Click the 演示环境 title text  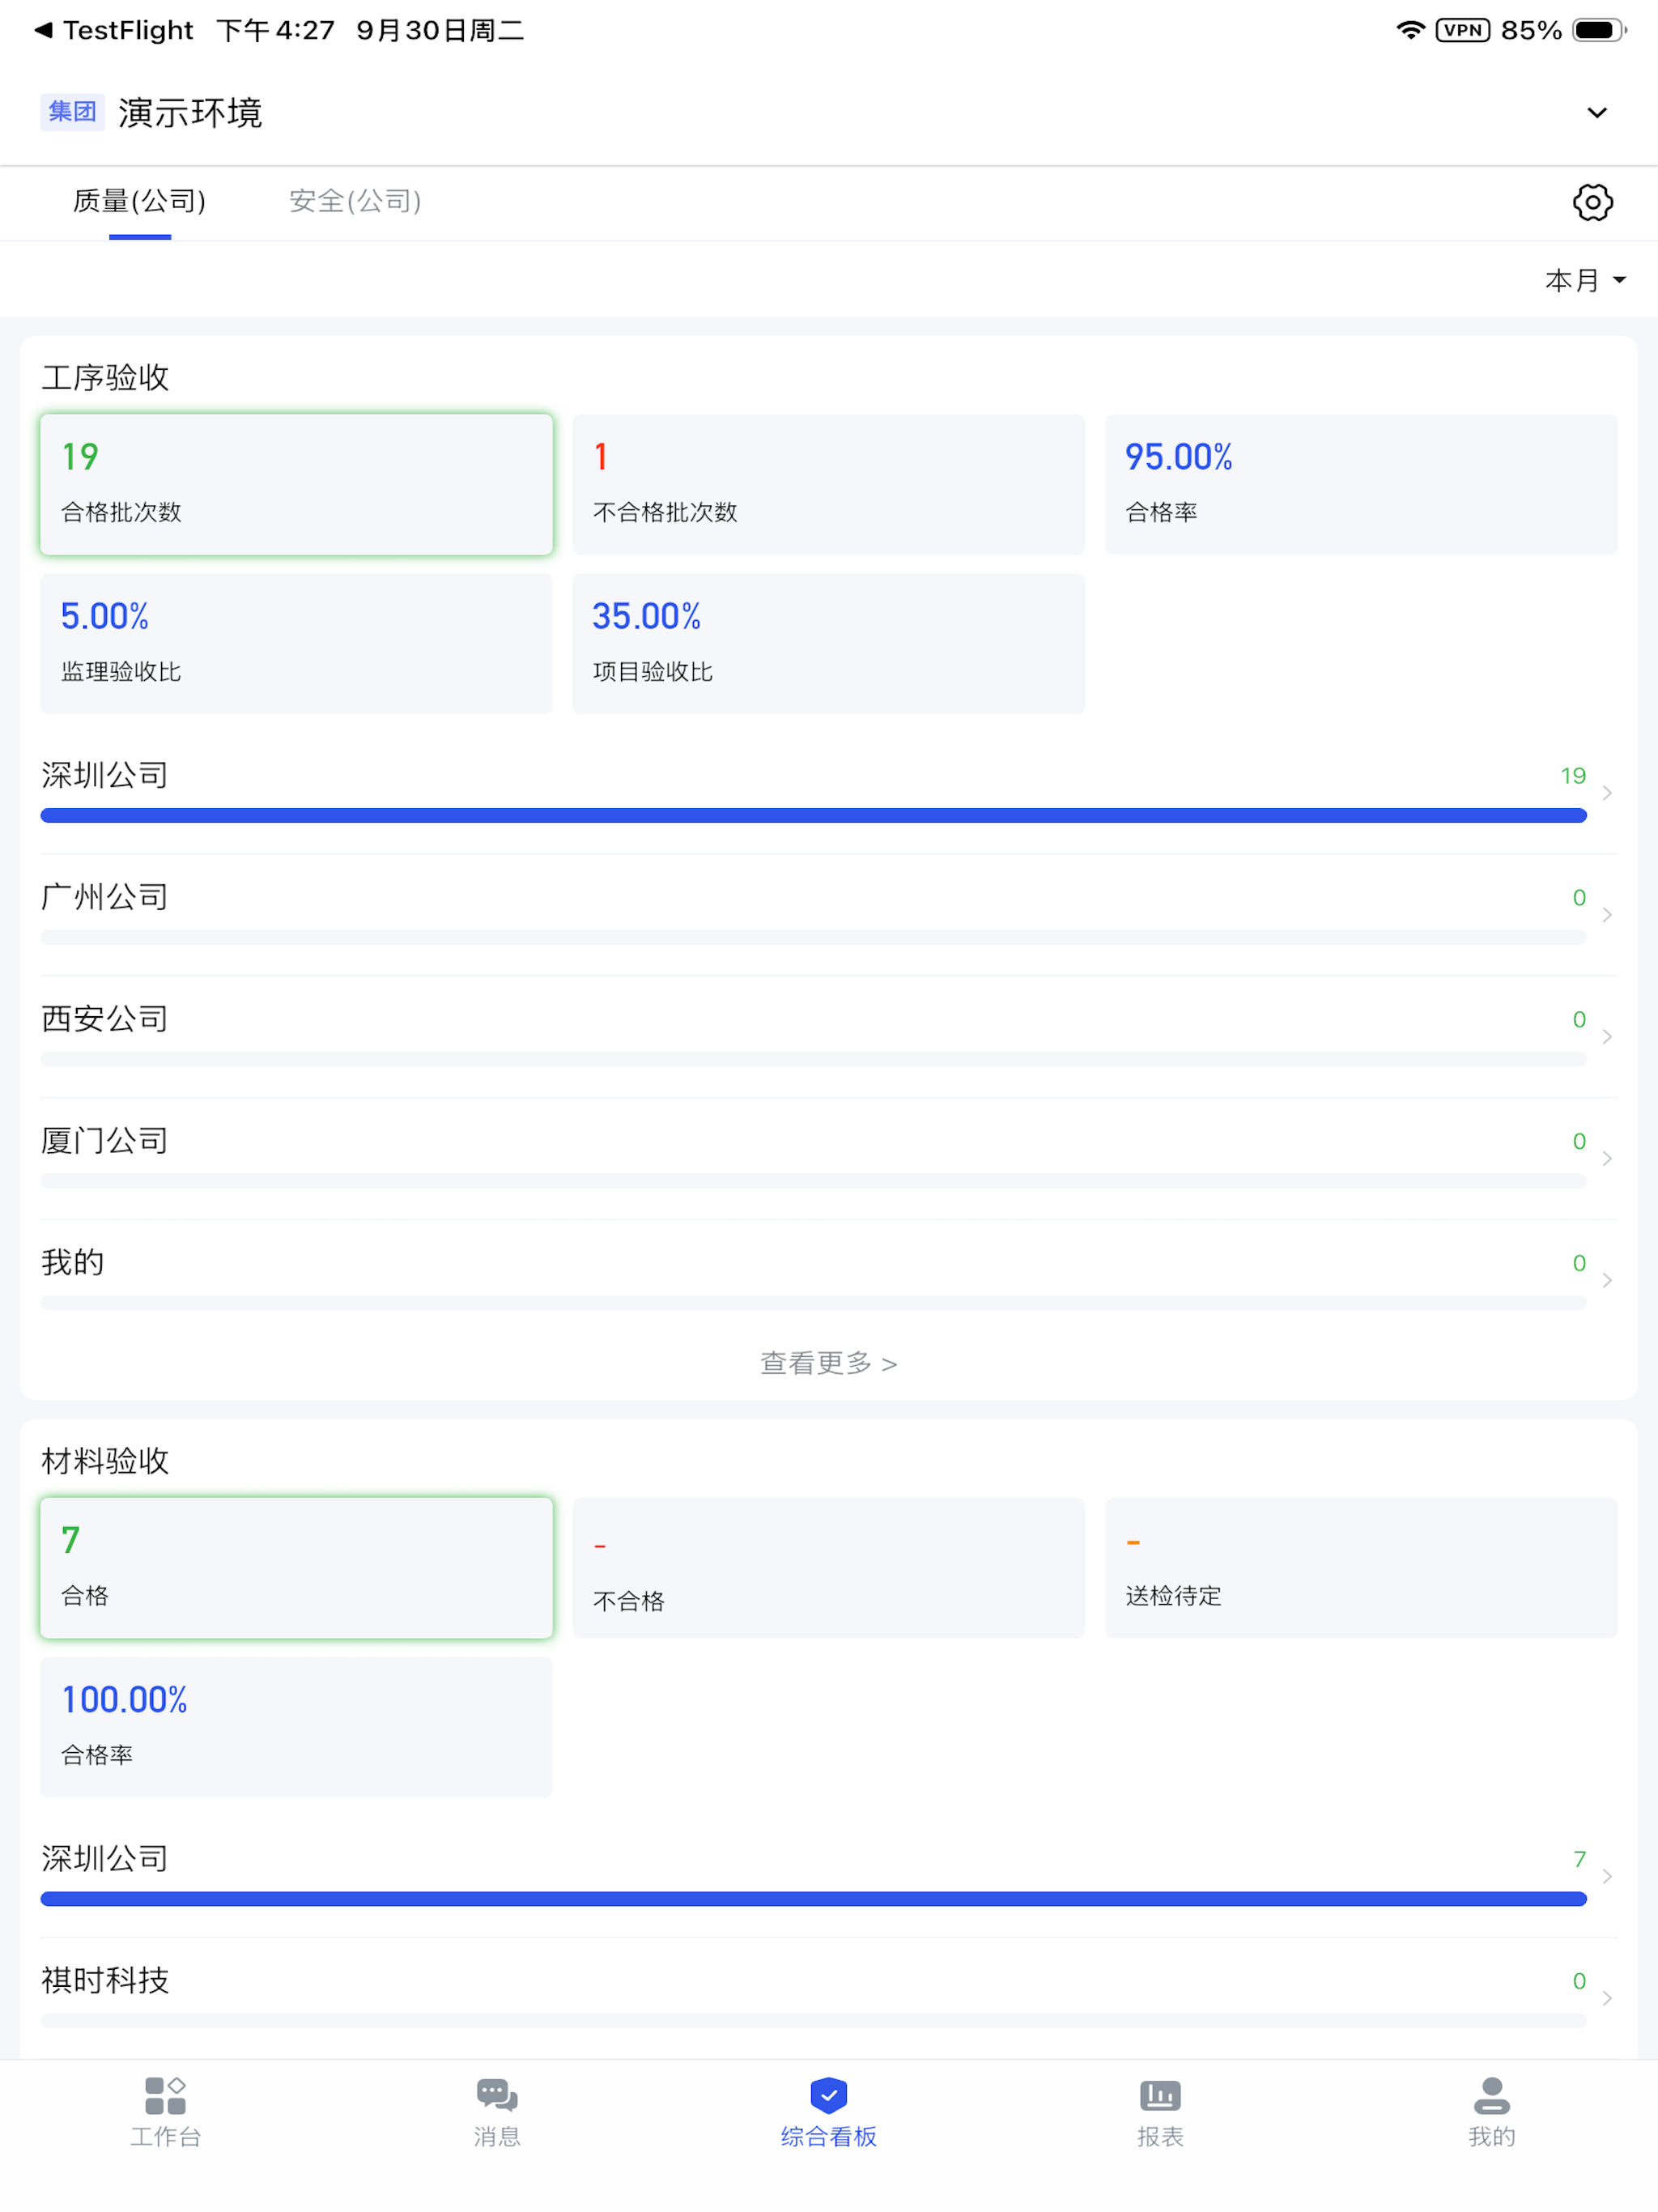coord(190,113)
